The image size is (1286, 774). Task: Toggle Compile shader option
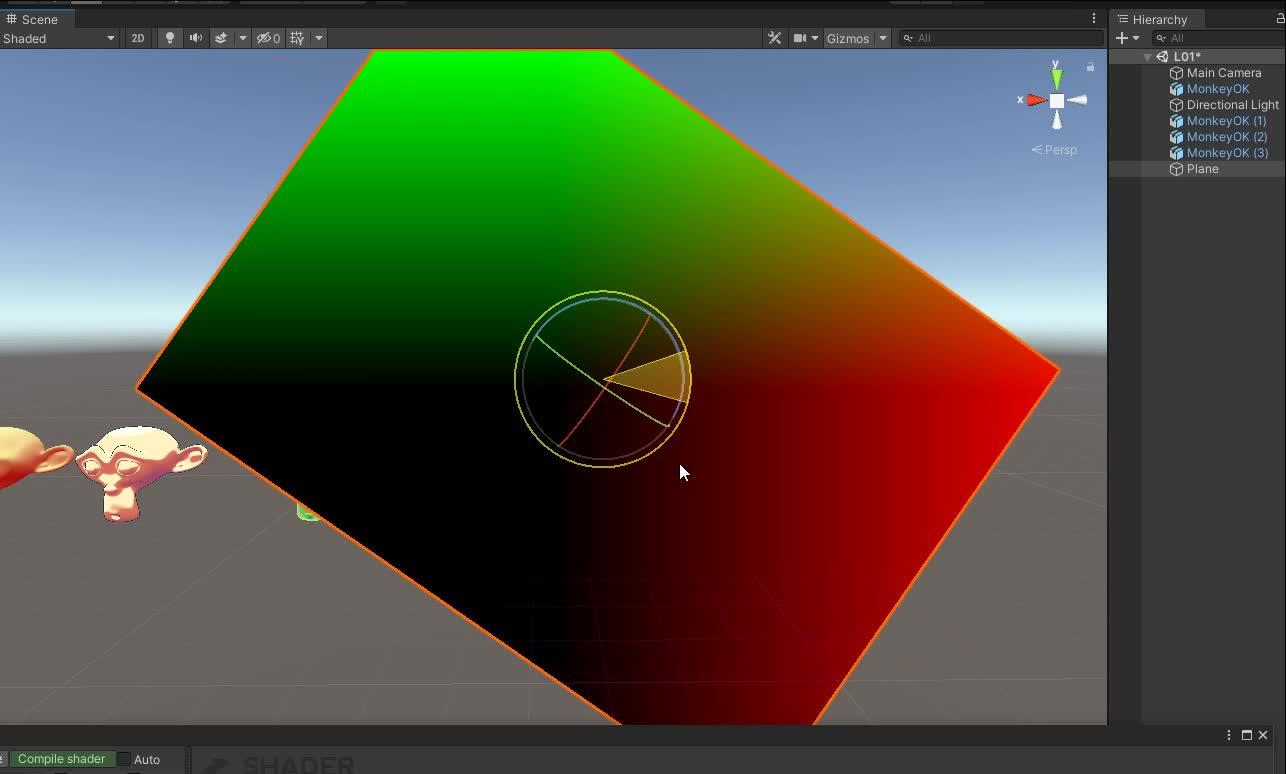[x=62, y=759]
